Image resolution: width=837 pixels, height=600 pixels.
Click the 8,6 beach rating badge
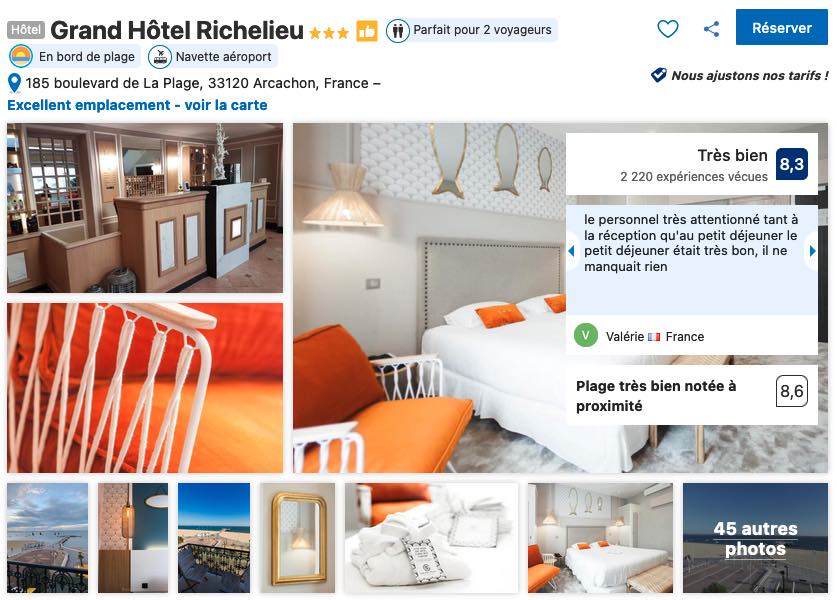coord(791,391)
